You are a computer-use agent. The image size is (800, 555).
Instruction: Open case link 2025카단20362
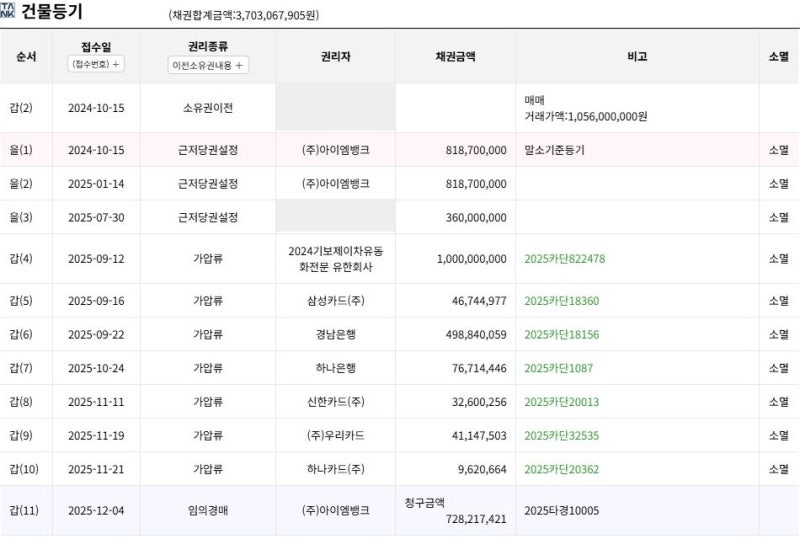point(561,469)
